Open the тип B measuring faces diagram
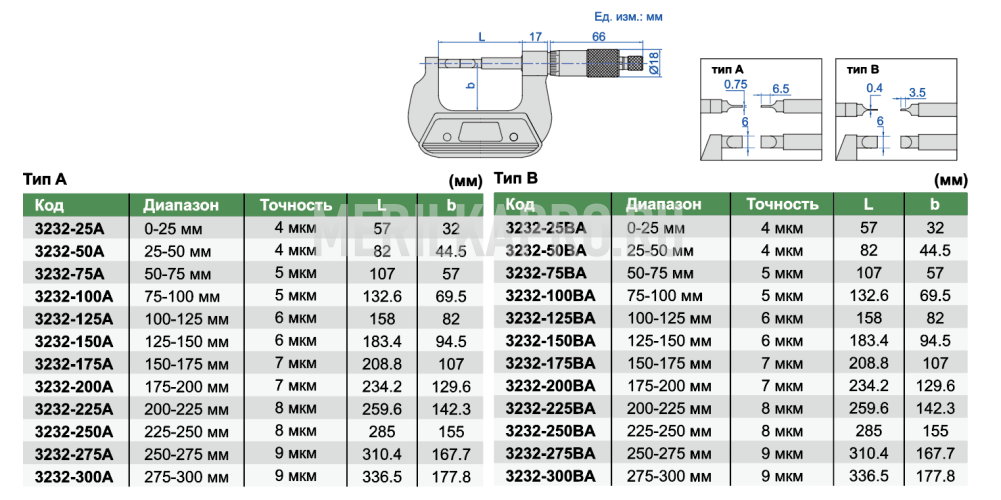This screenshot has height=500, width=1001. coord(896,109)
